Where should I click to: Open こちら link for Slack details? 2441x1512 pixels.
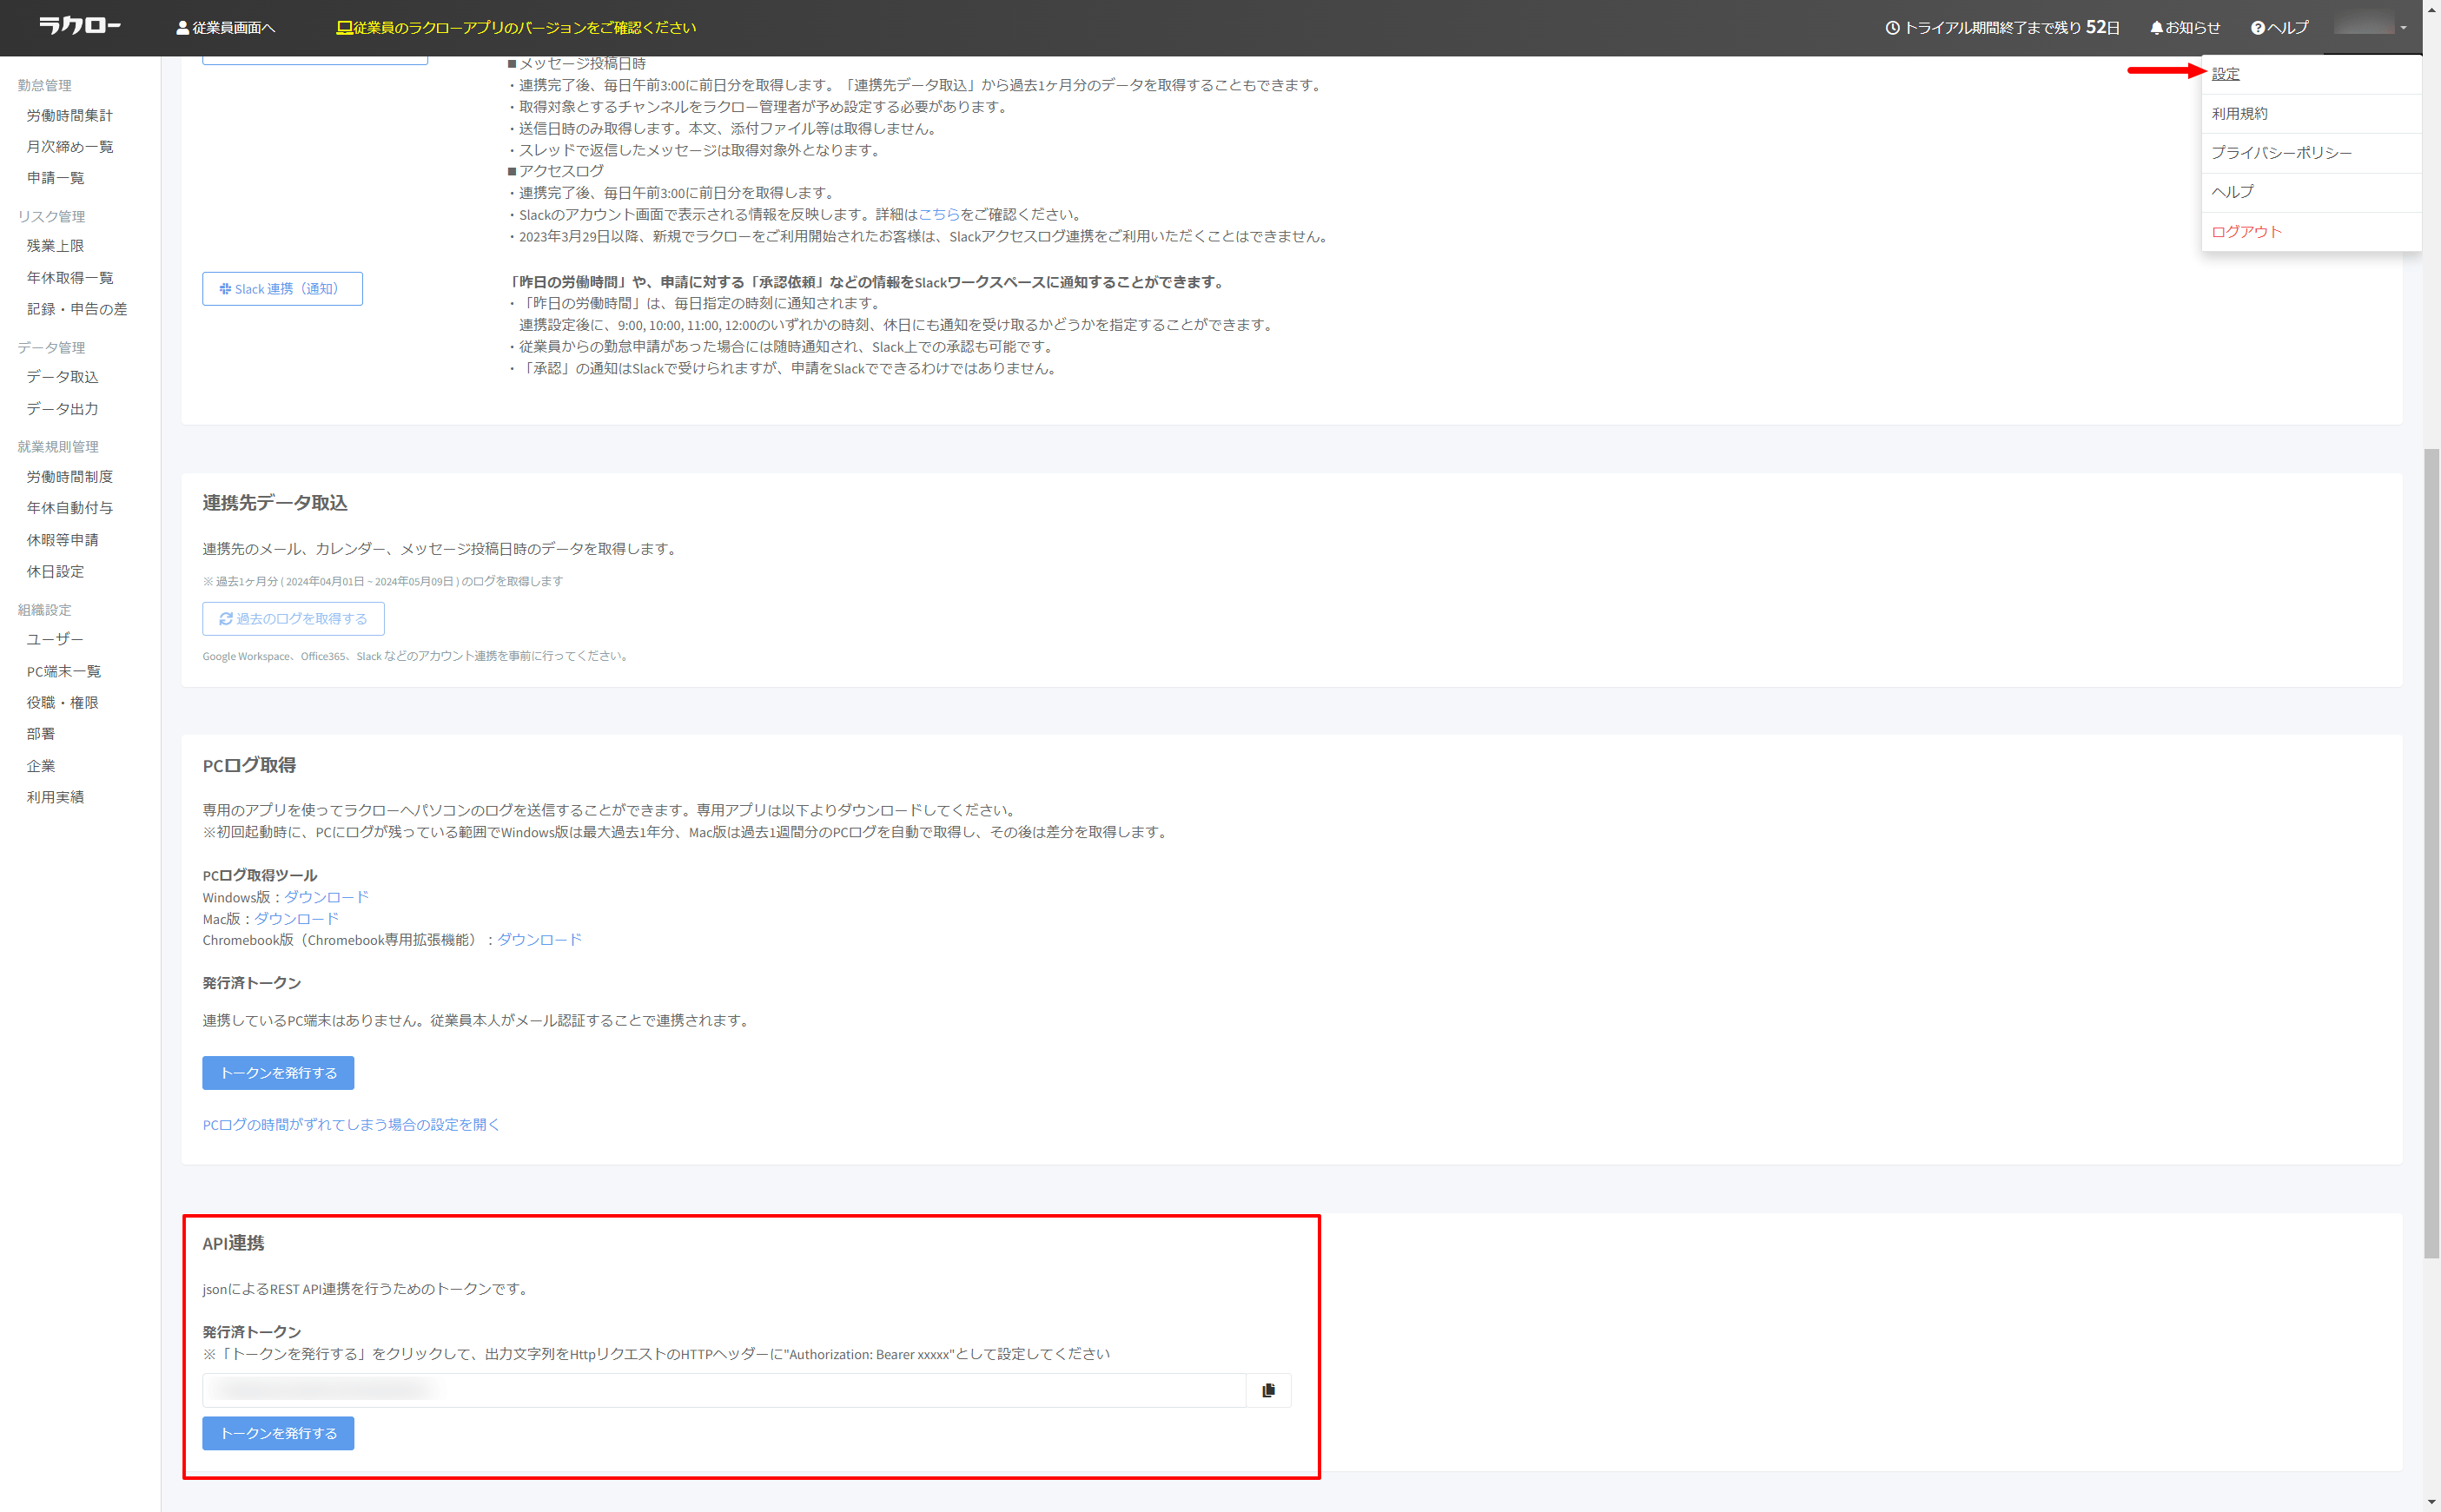point(938,214)
